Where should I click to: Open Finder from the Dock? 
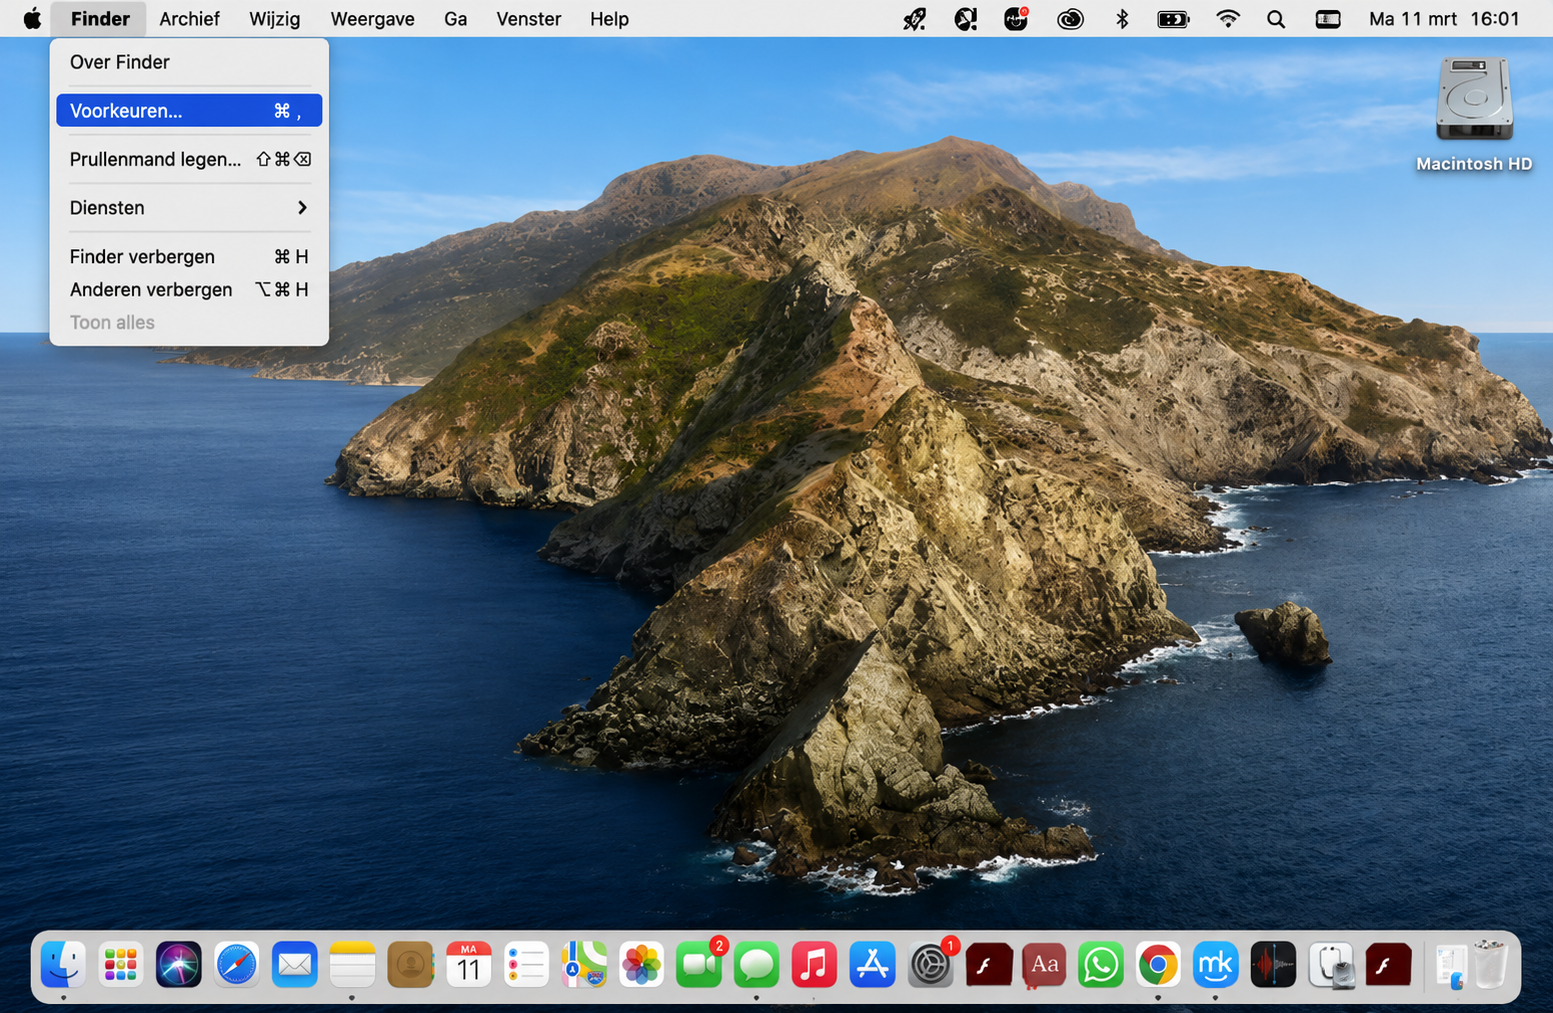[62, 965]
